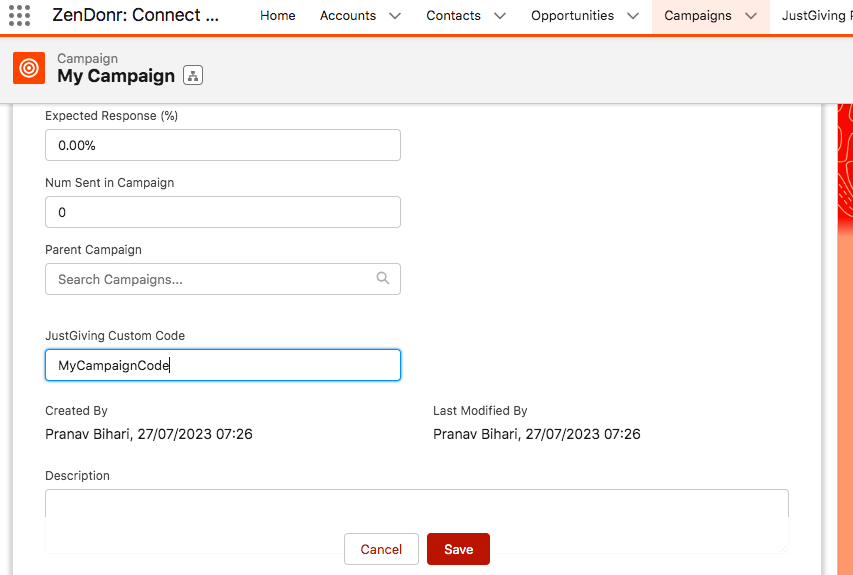
Task: Save the campaign changes
Action: coord(458,549)
